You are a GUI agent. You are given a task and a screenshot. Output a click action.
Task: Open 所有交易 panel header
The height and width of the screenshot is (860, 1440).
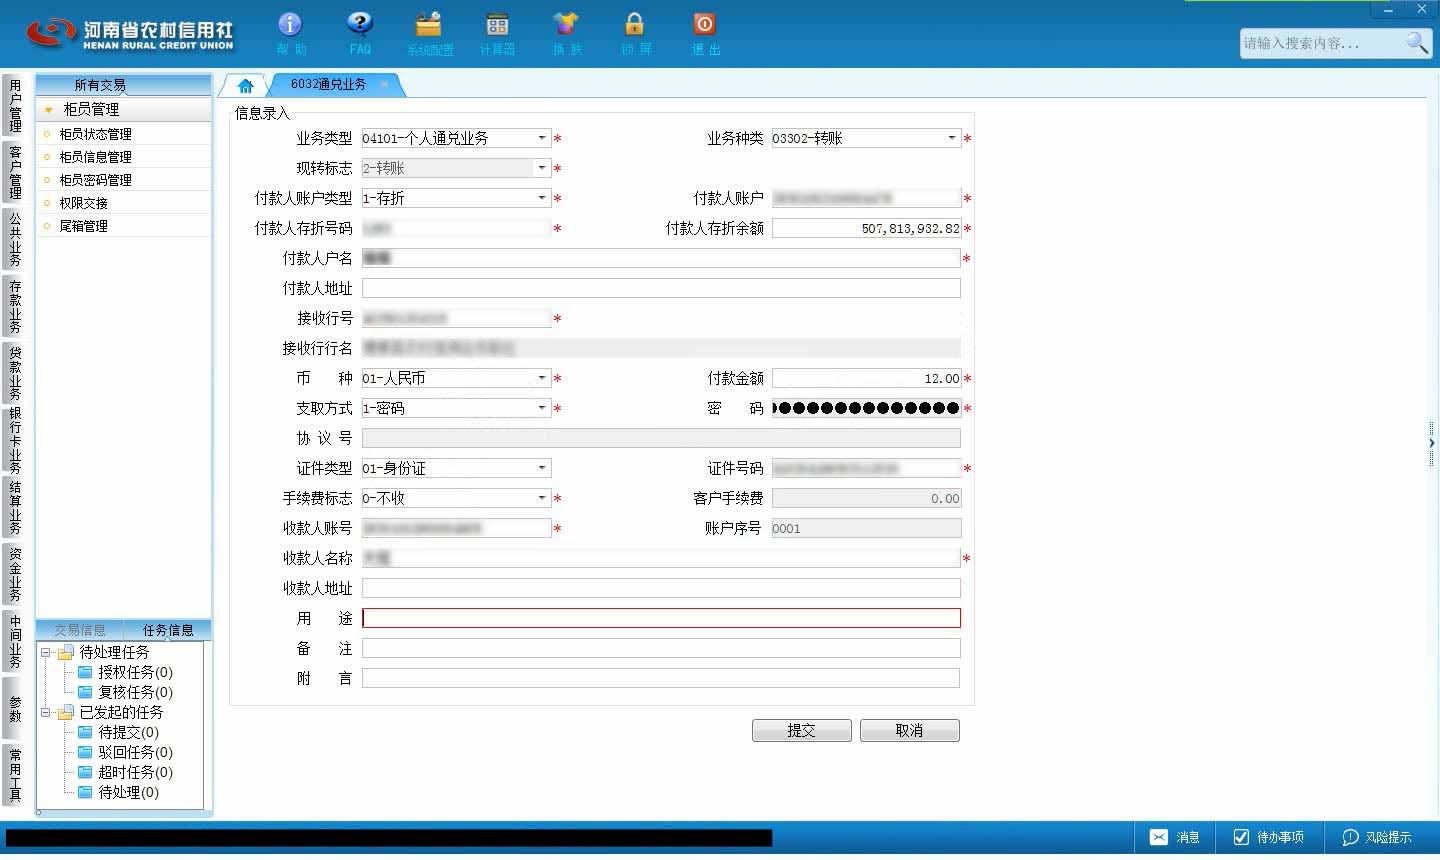click(x=100, y=85)
